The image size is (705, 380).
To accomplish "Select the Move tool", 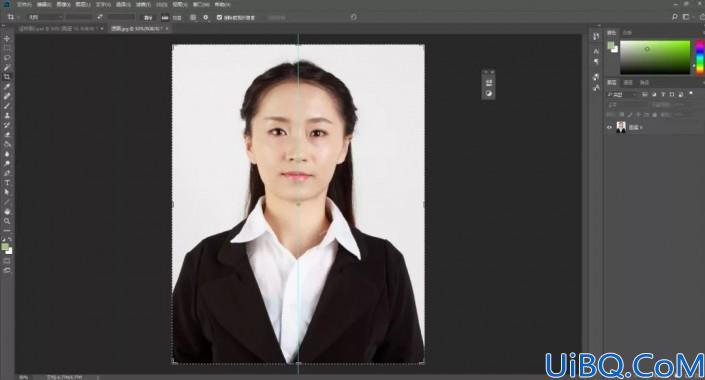I will coord(7,39).
